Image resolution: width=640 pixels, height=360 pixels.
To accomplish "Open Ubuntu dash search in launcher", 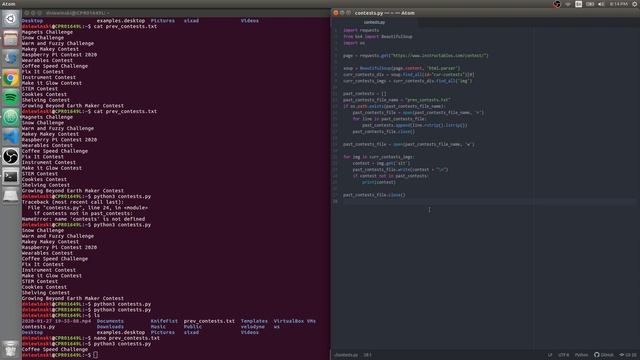I will pos(11,19).
